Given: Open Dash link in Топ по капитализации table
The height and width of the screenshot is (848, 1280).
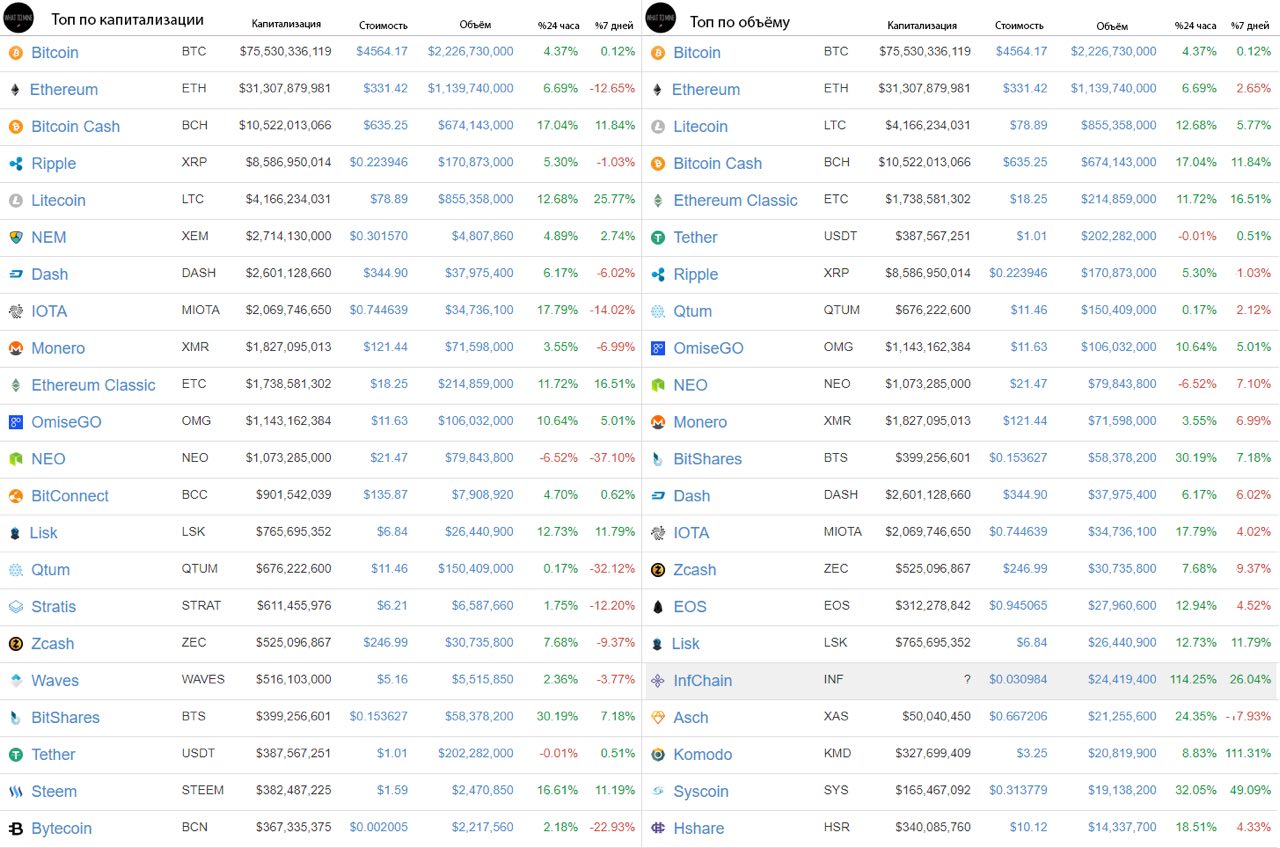Looking at the screenshot, I should coord(50,274).
